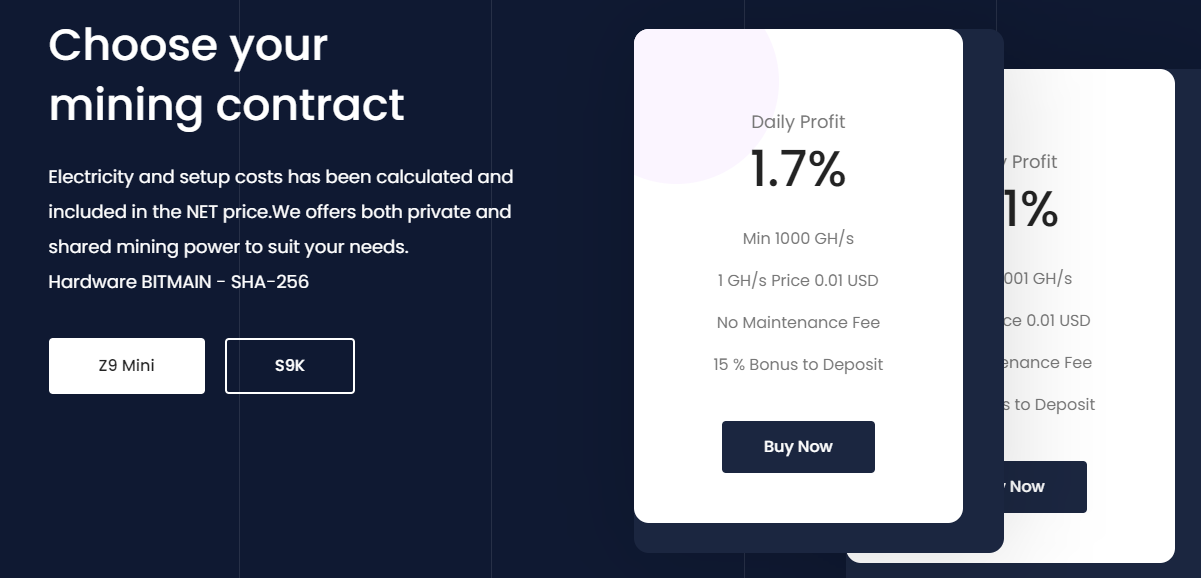1201x578 pixels.
Task: Click the electricity and setup costs paragraph
Action: [x=280, y=212]
